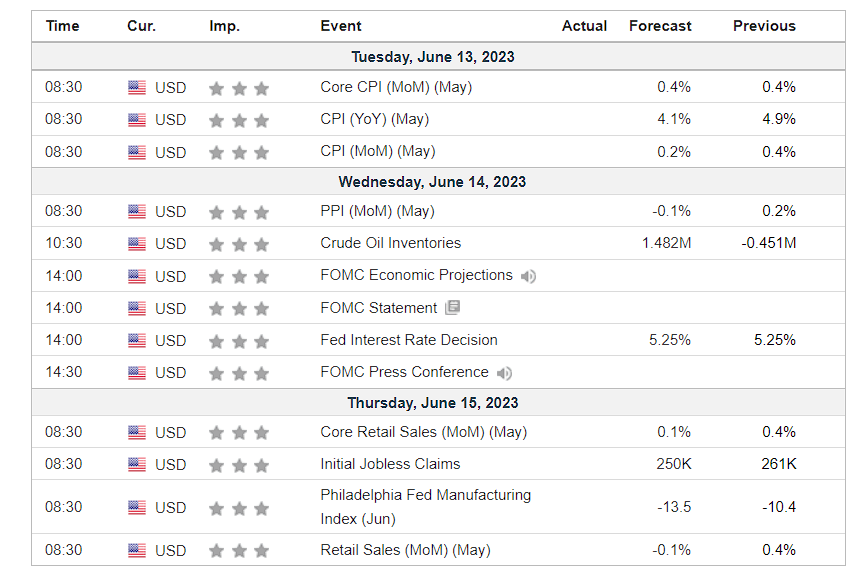Click the Wednesday, June 14, 2023 date row
The image size is (865, 588).
pos(438,181)
